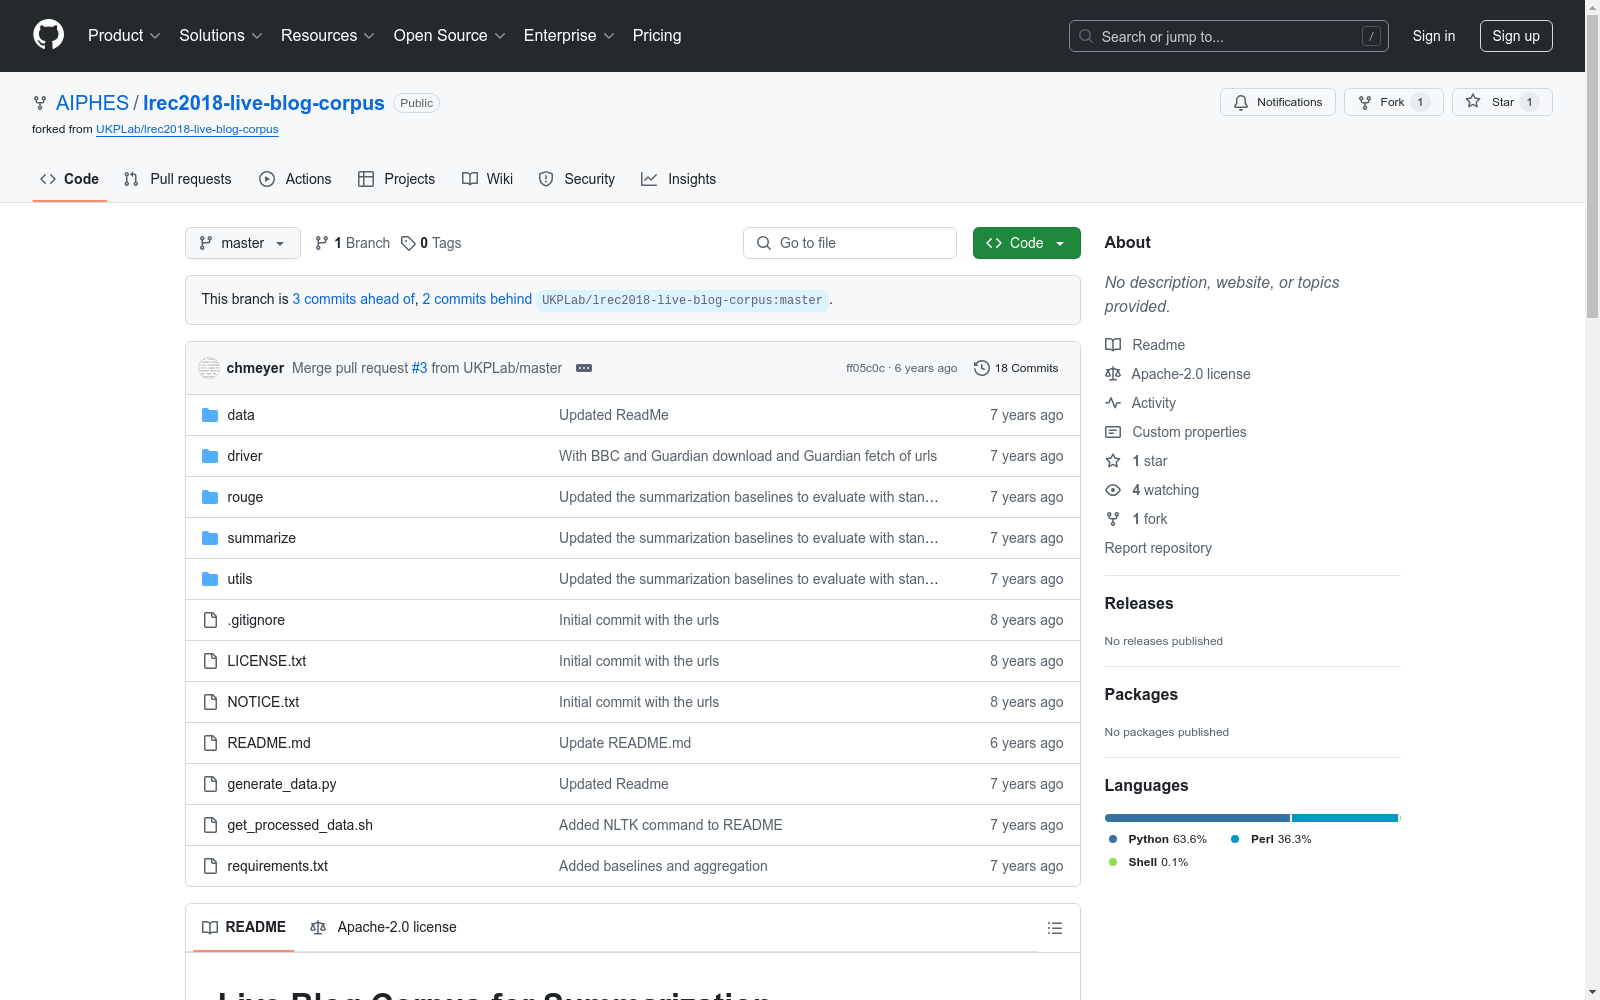The image size is (1600, 1000).
Task: Open the README outline list icon
Action: [1054, 928]
